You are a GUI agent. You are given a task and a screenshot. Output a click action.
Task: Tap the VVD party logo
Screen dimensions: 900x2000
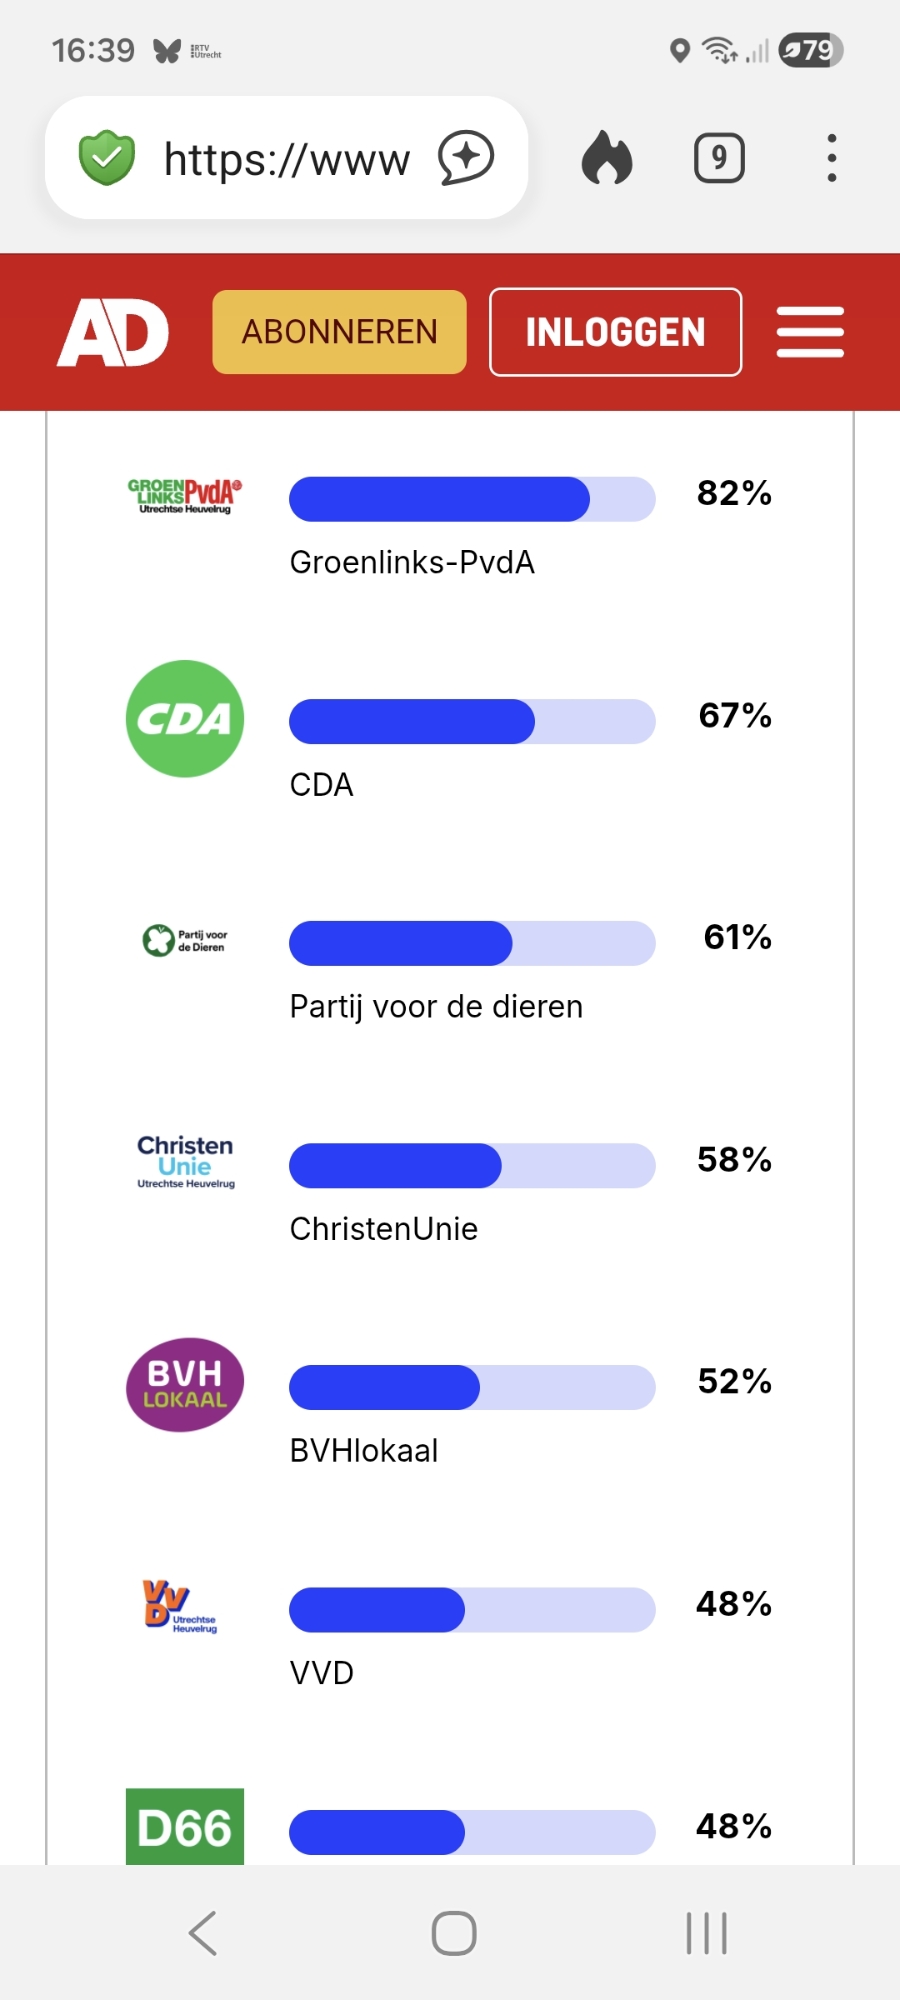pos(180,1606)
